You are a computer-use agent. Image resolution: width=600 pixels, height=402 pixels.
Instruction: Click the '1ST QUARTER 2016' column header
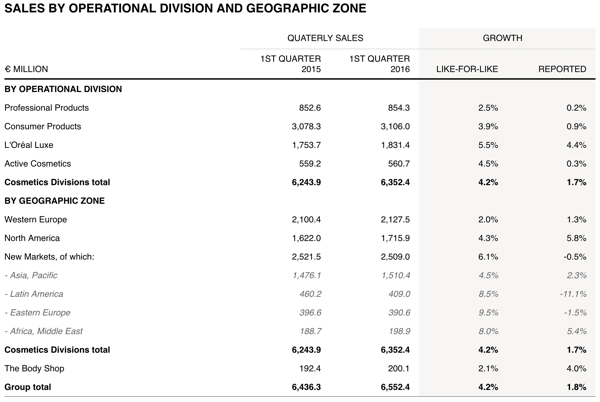tap(380, 63)
